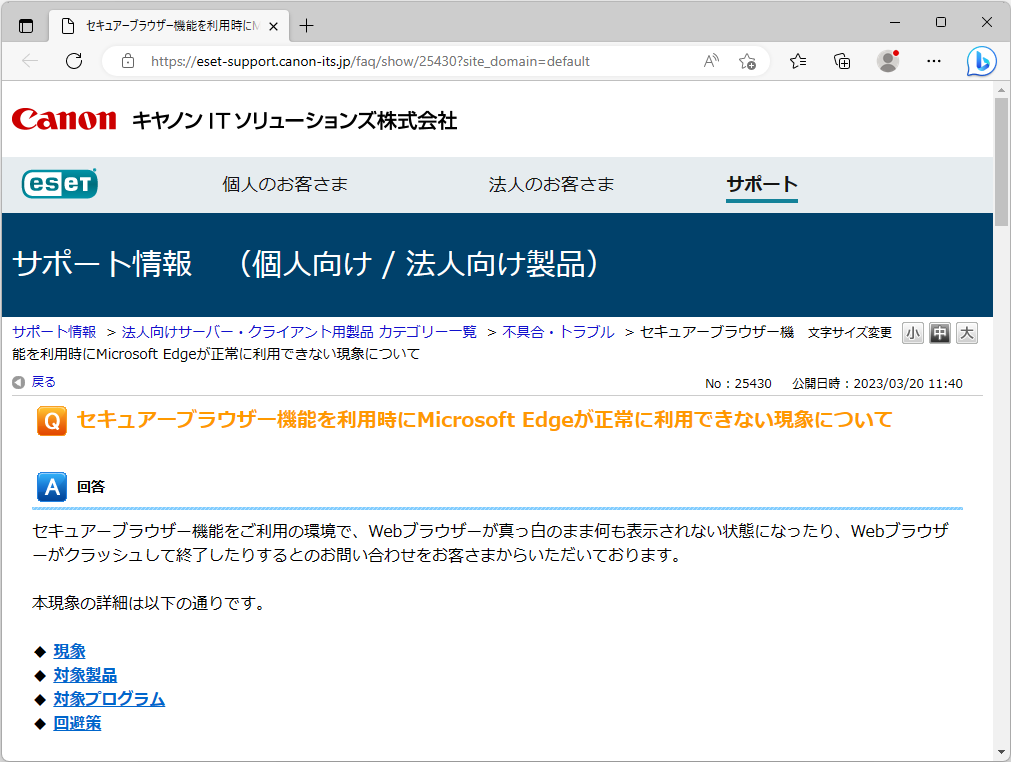Click the reload page icon
This screenshot has height=762, width=1011.
72,61
